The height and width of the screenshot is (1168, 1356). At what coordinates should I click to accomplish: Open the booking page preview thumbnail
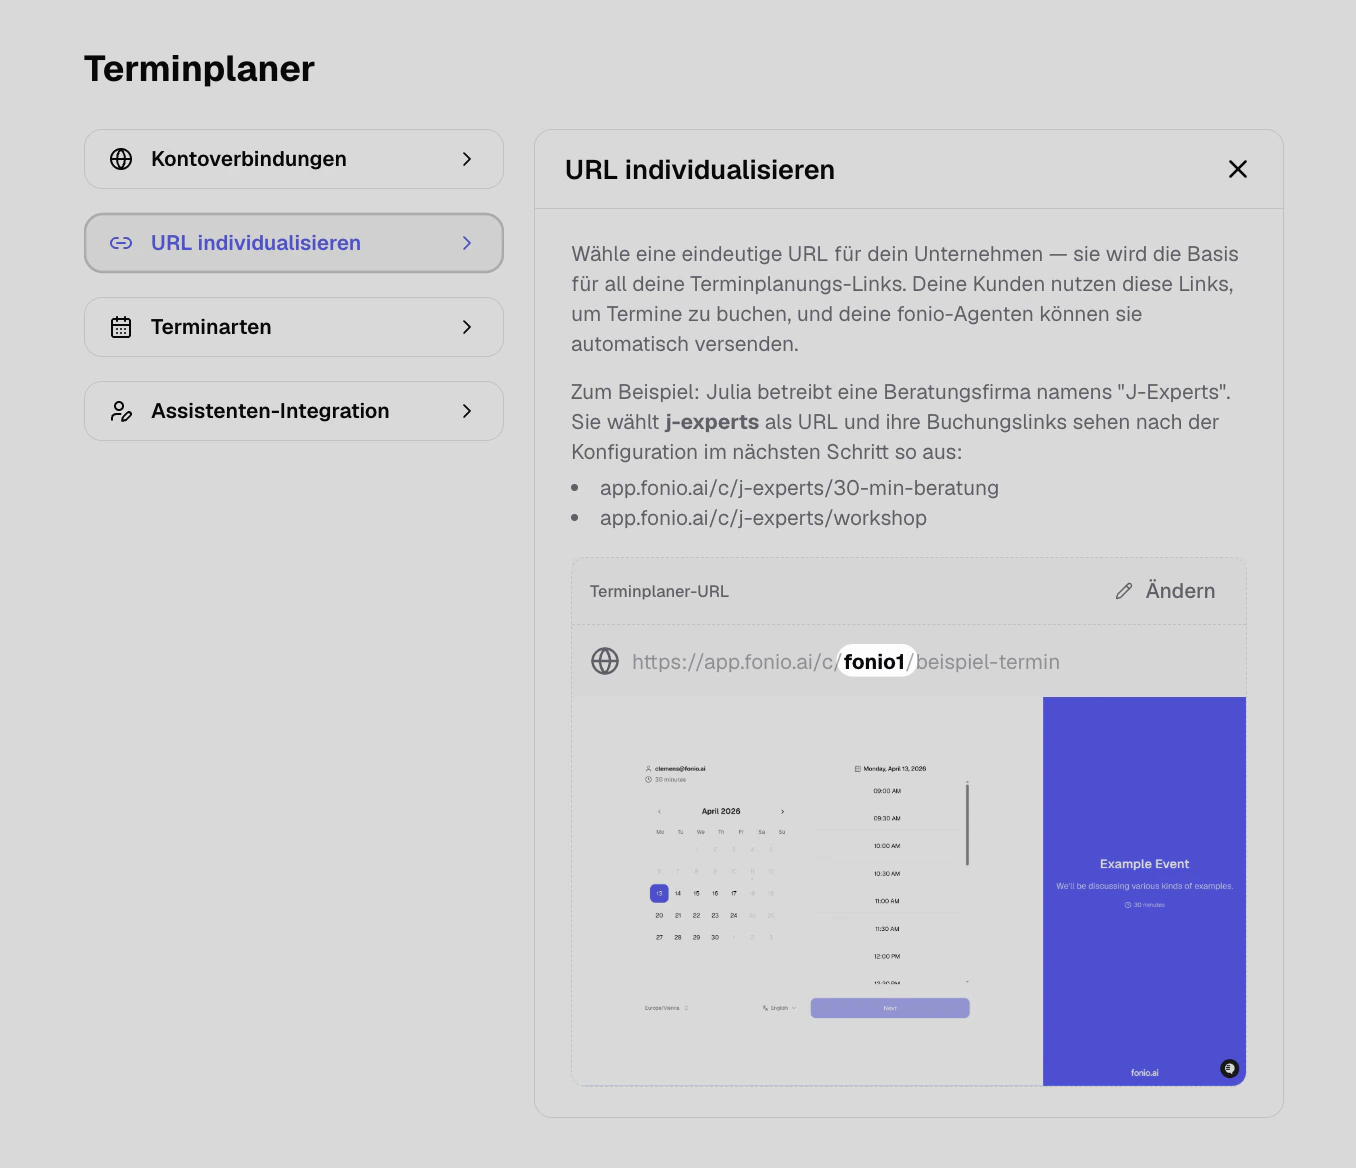(x=909, y=891)
